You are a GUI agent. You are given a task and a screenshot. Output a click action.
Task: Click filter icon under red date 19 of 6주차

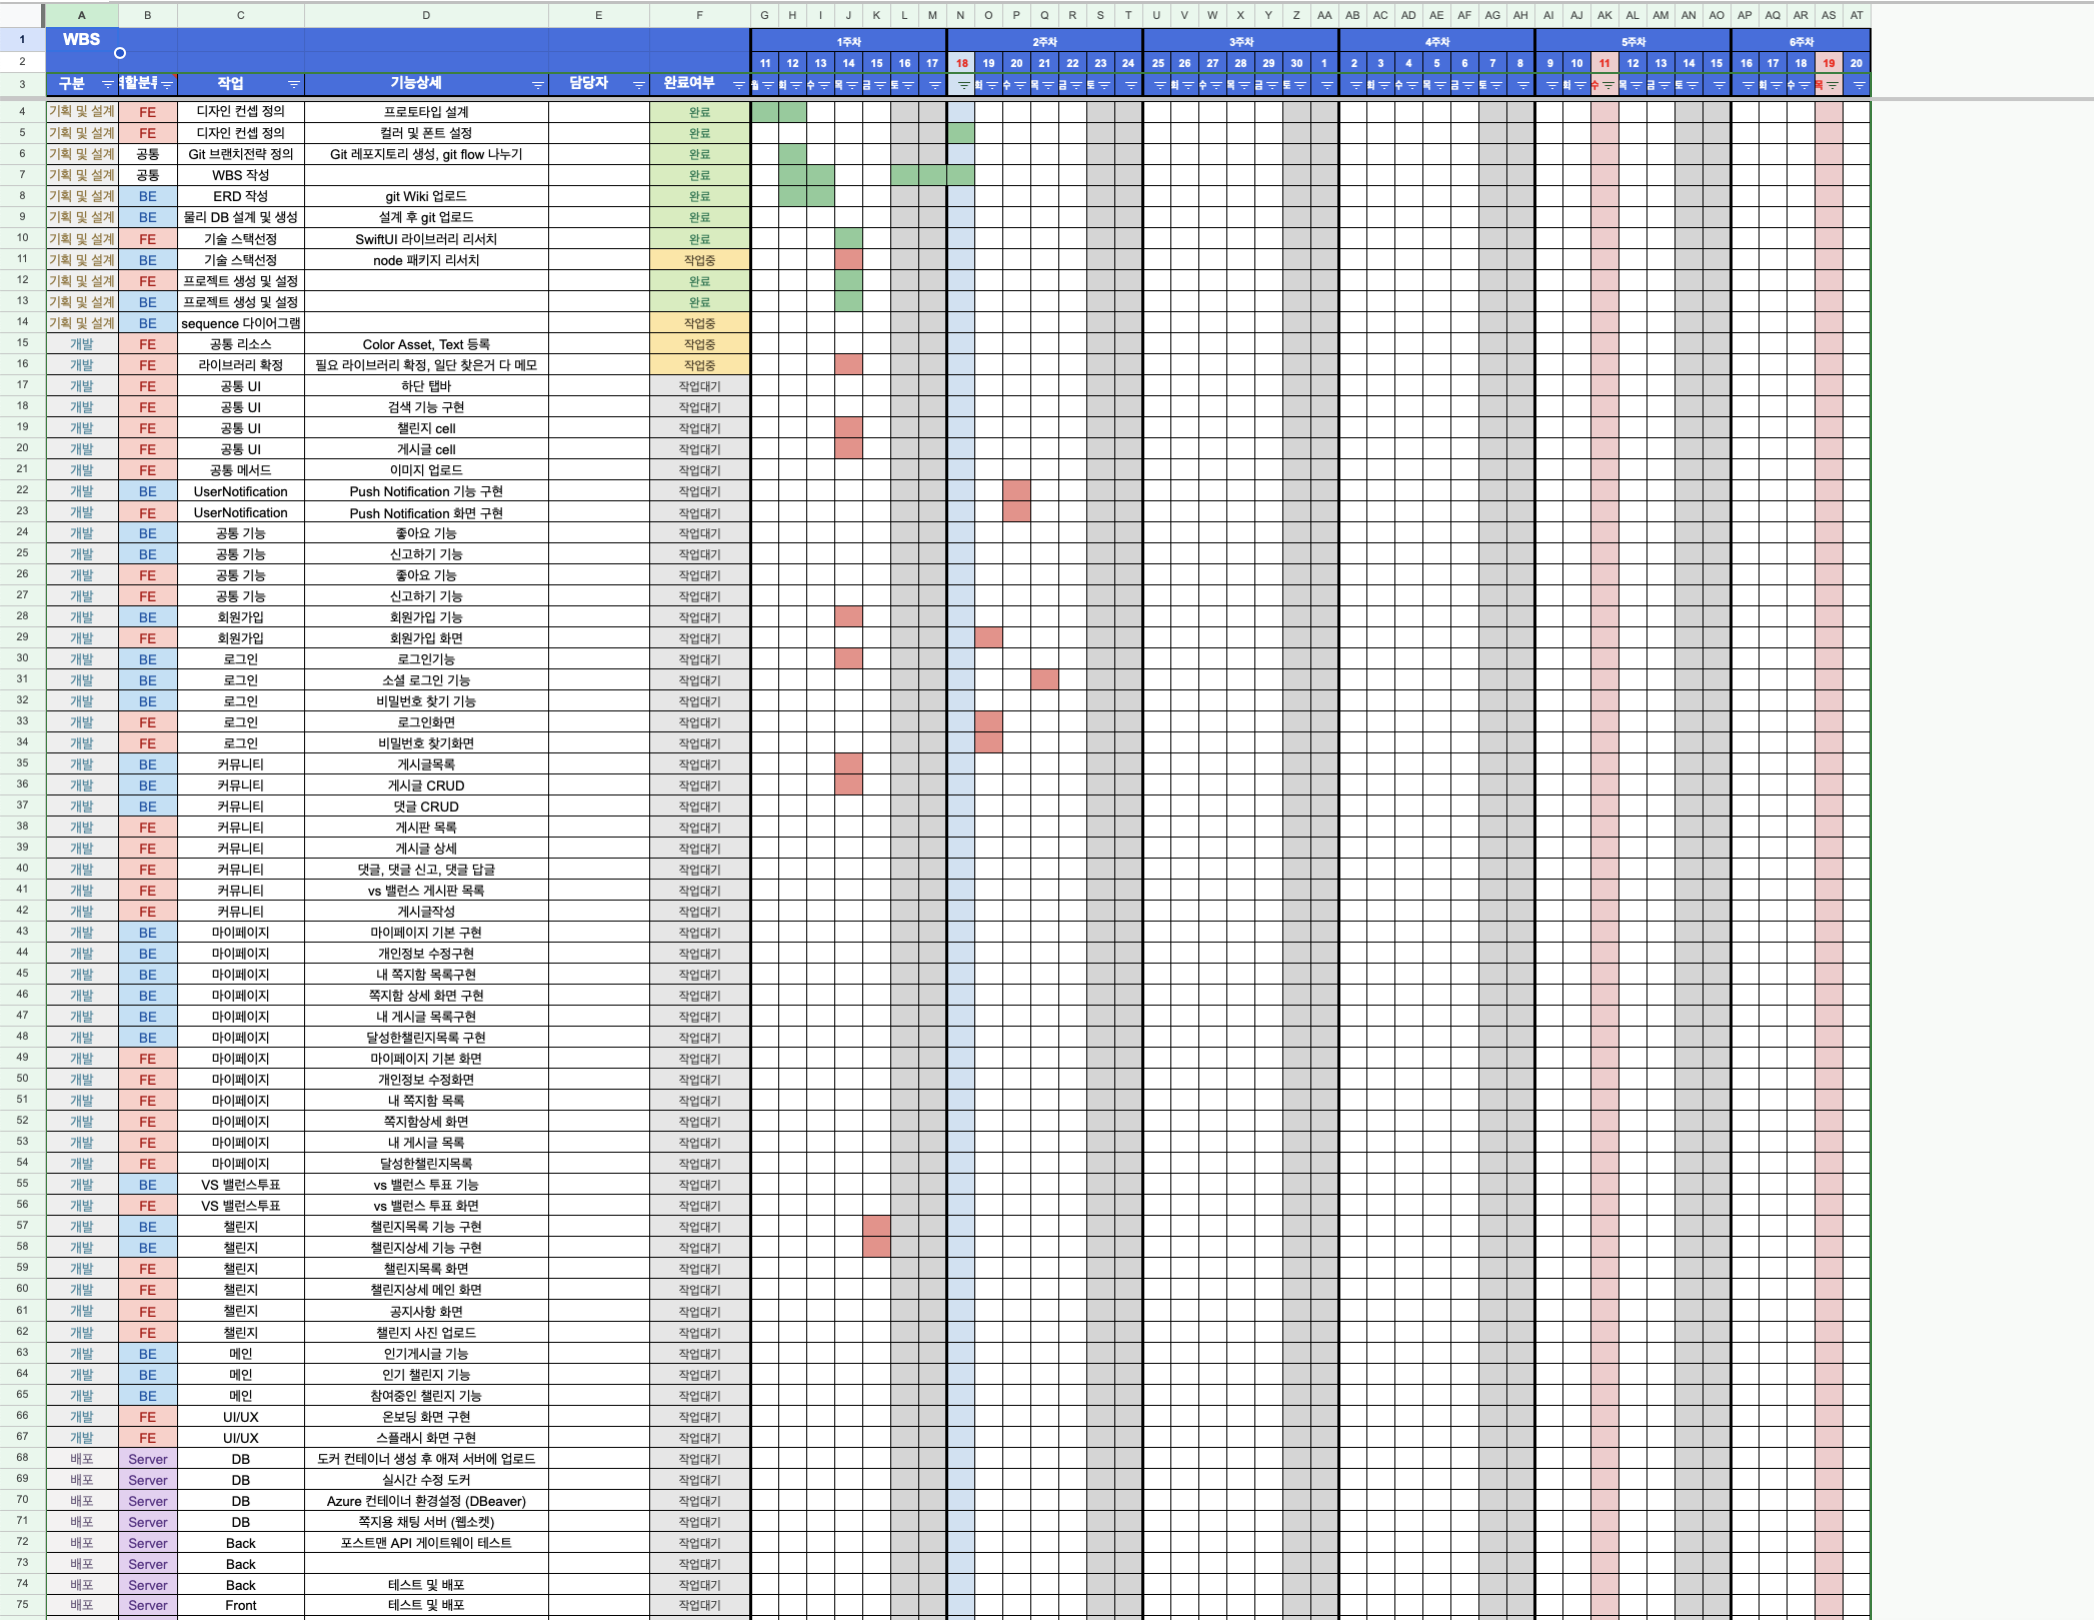[1831, 86]
